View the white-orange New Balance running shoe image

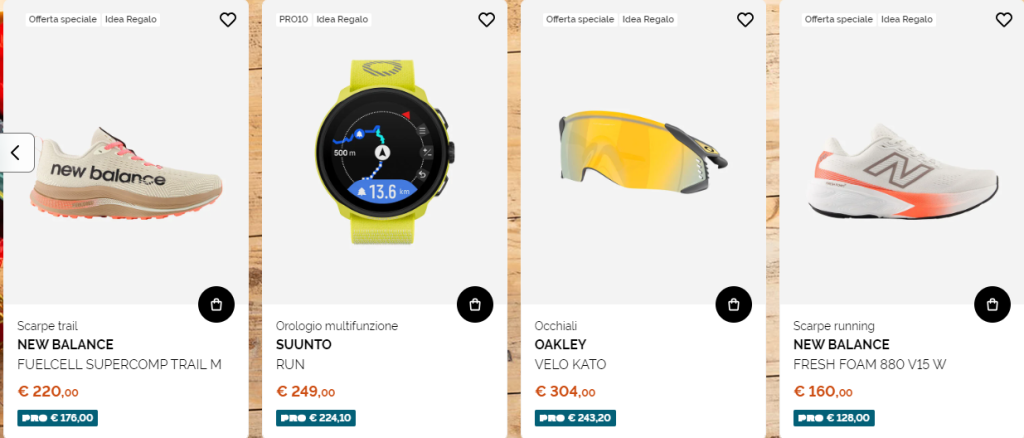pos(903,173)
